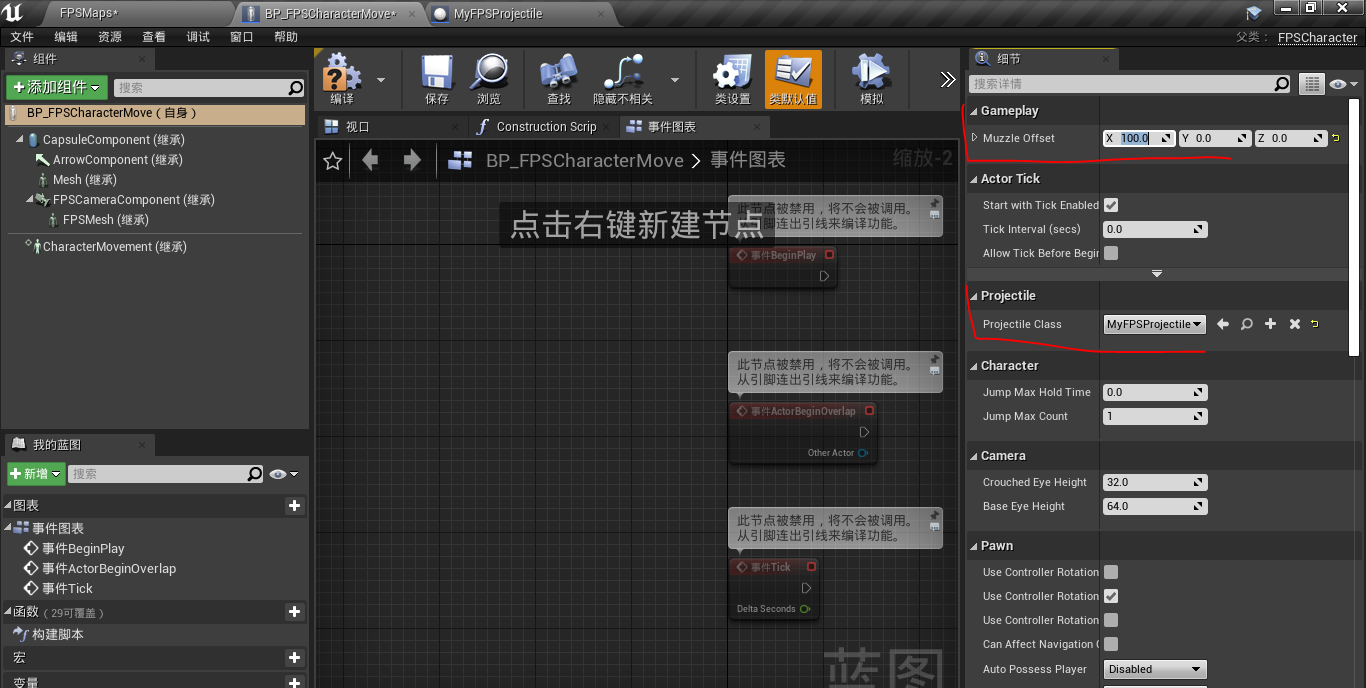This screenshot has height=688, width=1366.
Task: Click the Save (保存) toolbar icon
Action: (x=437, y=72)
